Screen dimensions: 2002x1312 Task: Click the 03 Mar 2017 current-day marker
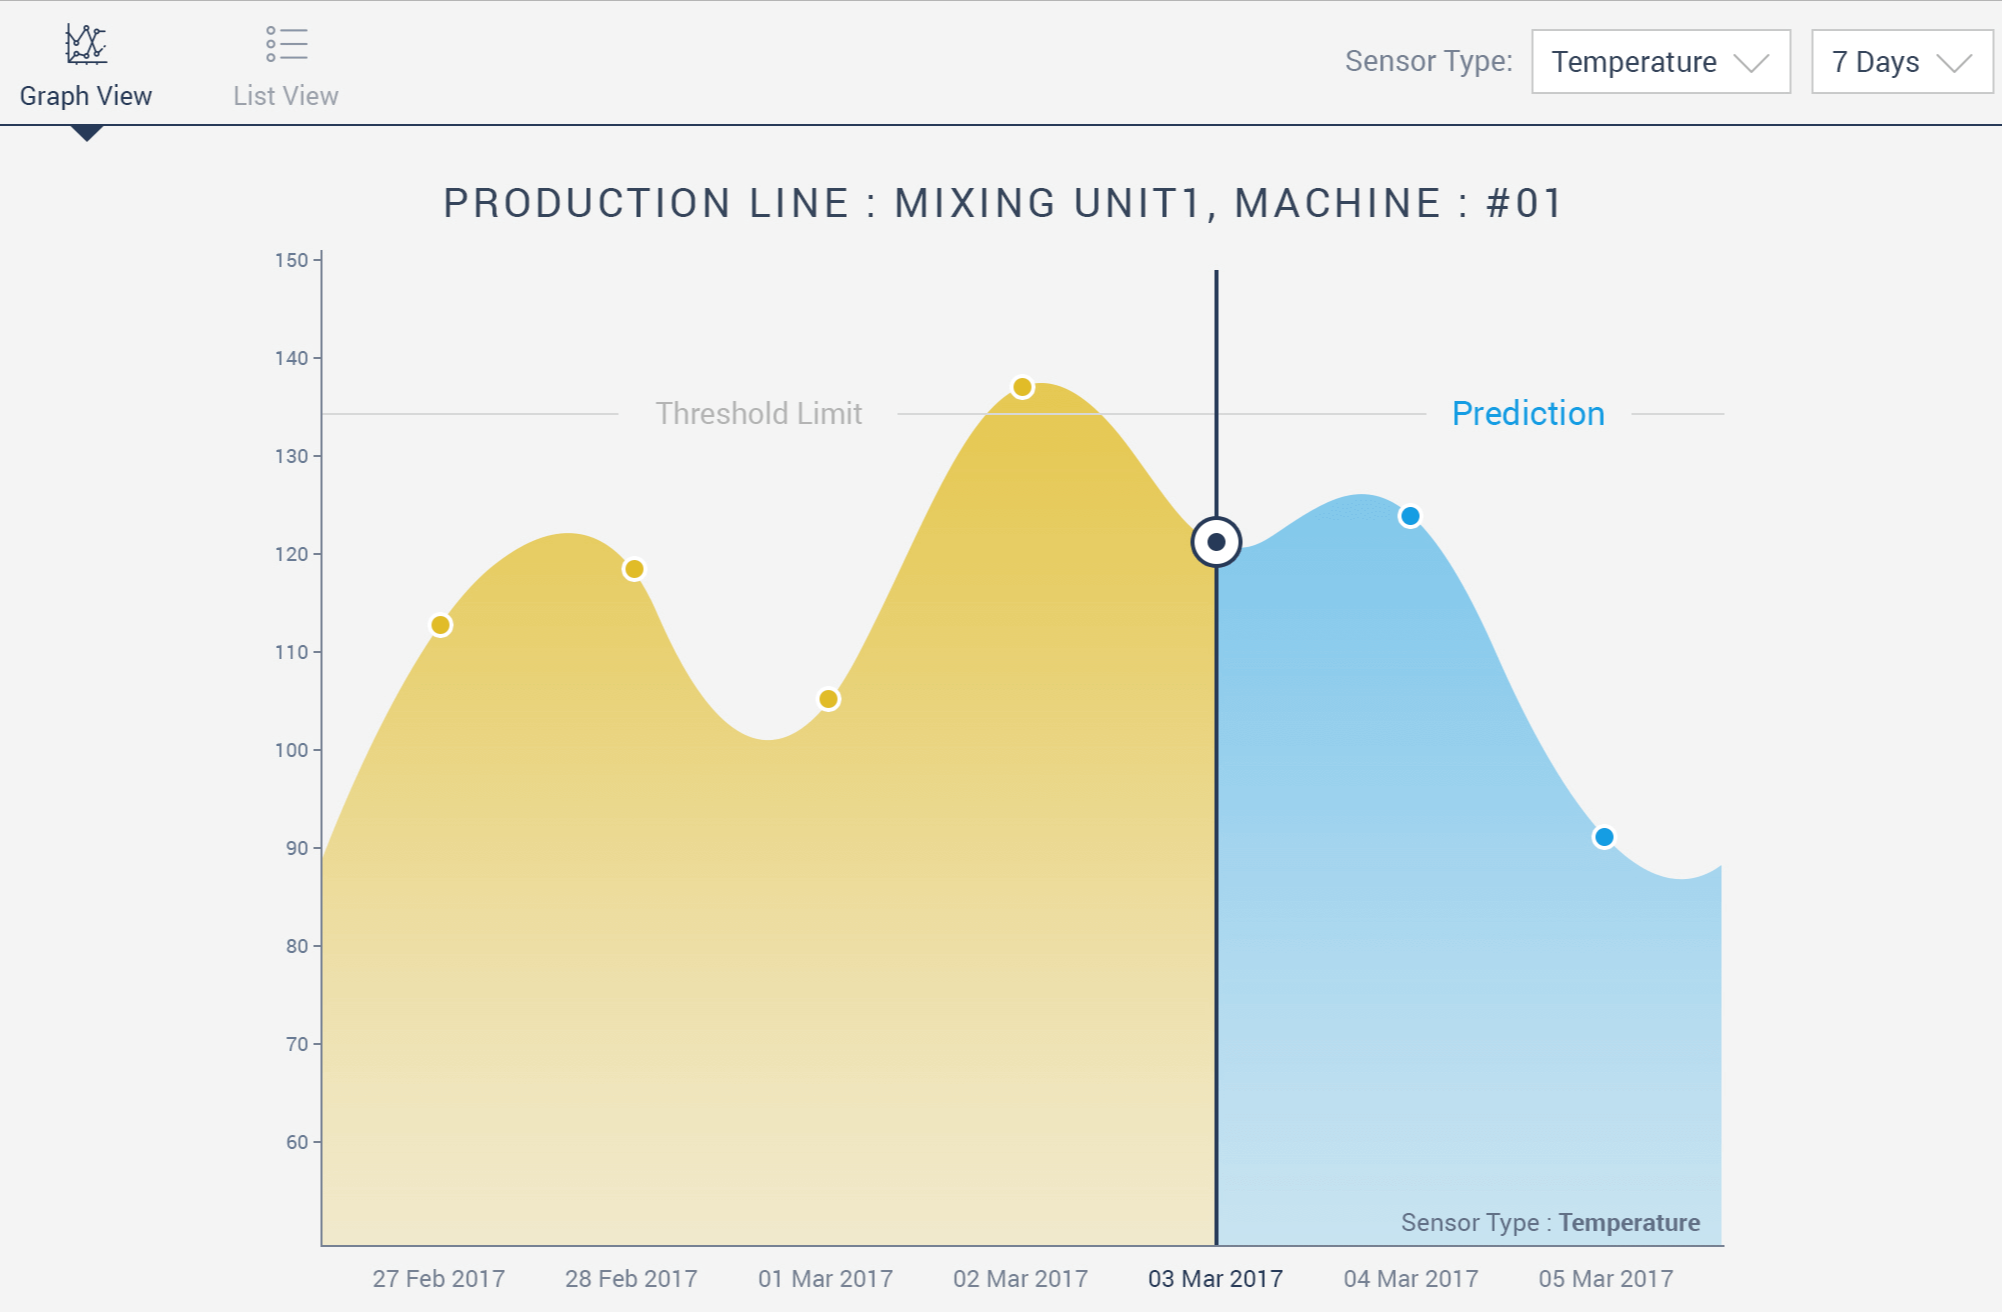point(1216,542)
